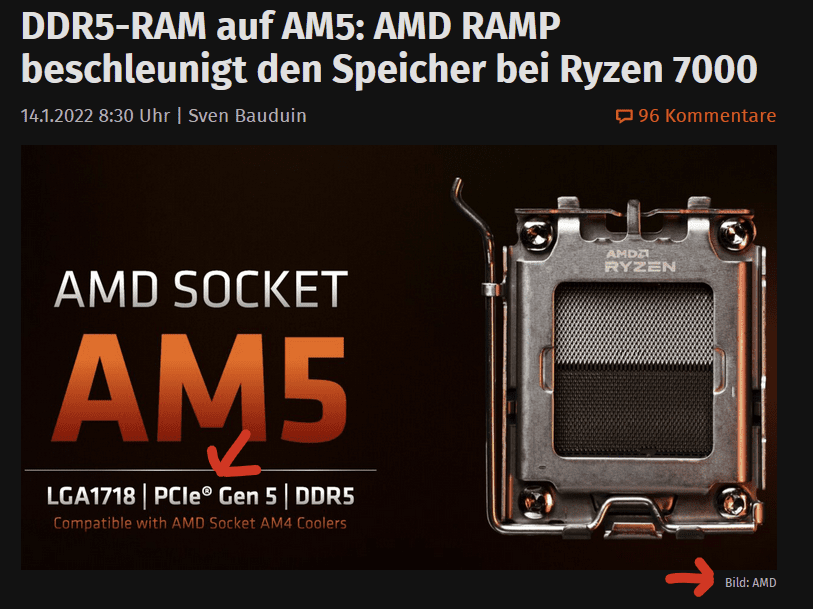Click the bottom-right socket screw
The height and width of the screenshot is (609, 813).
(732, 502)
